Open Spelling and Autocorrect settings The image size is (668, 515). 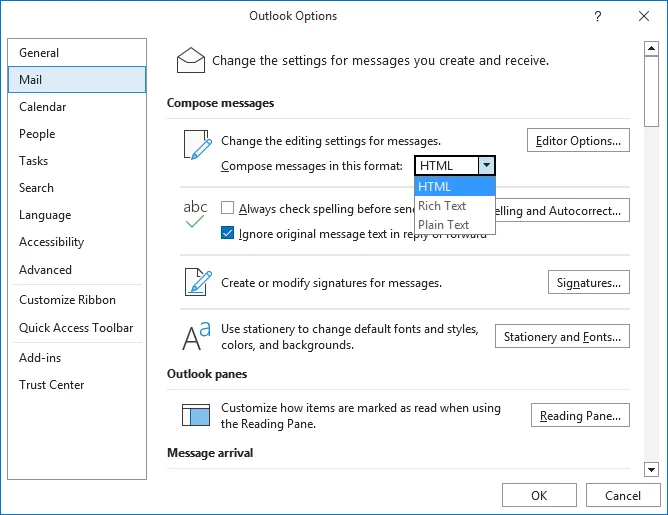tap(562, 210)
